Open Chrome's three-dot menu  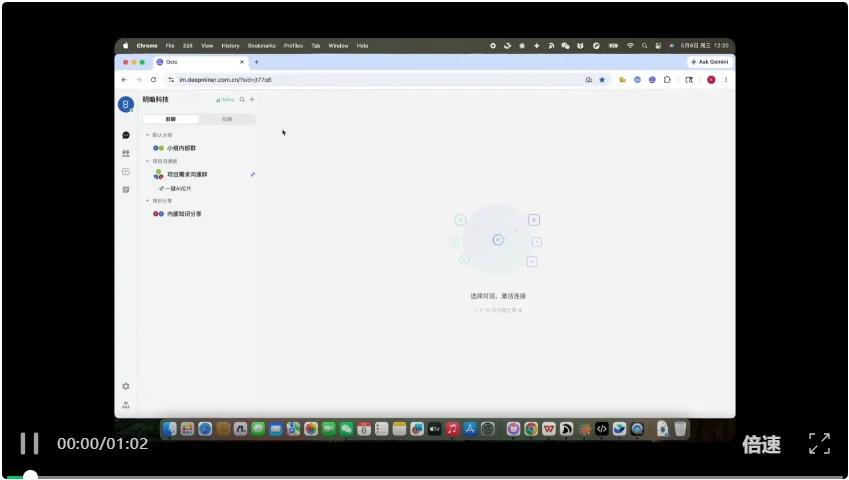(726, 80)
